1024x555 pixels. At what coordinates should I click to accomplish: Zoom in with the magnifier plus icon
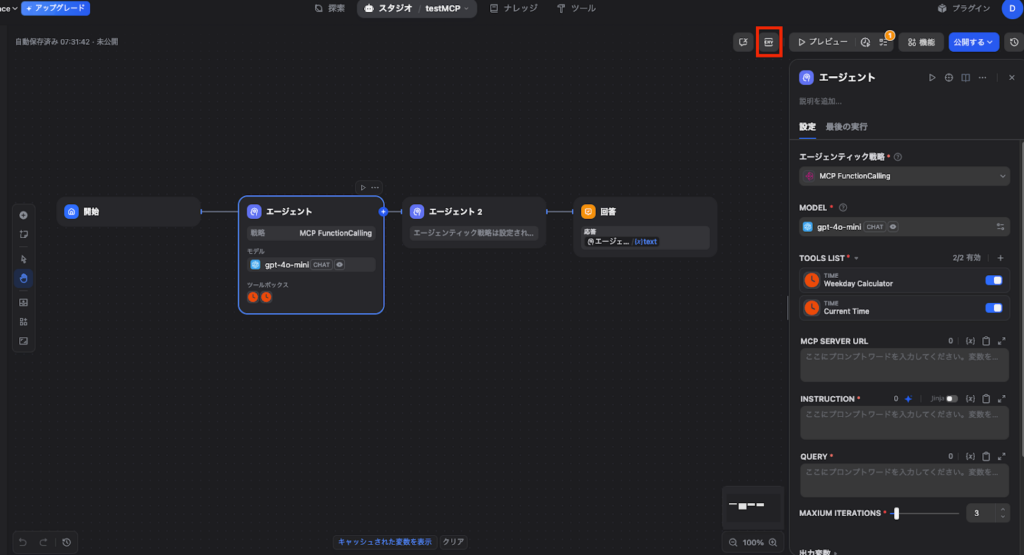point(773,542)
